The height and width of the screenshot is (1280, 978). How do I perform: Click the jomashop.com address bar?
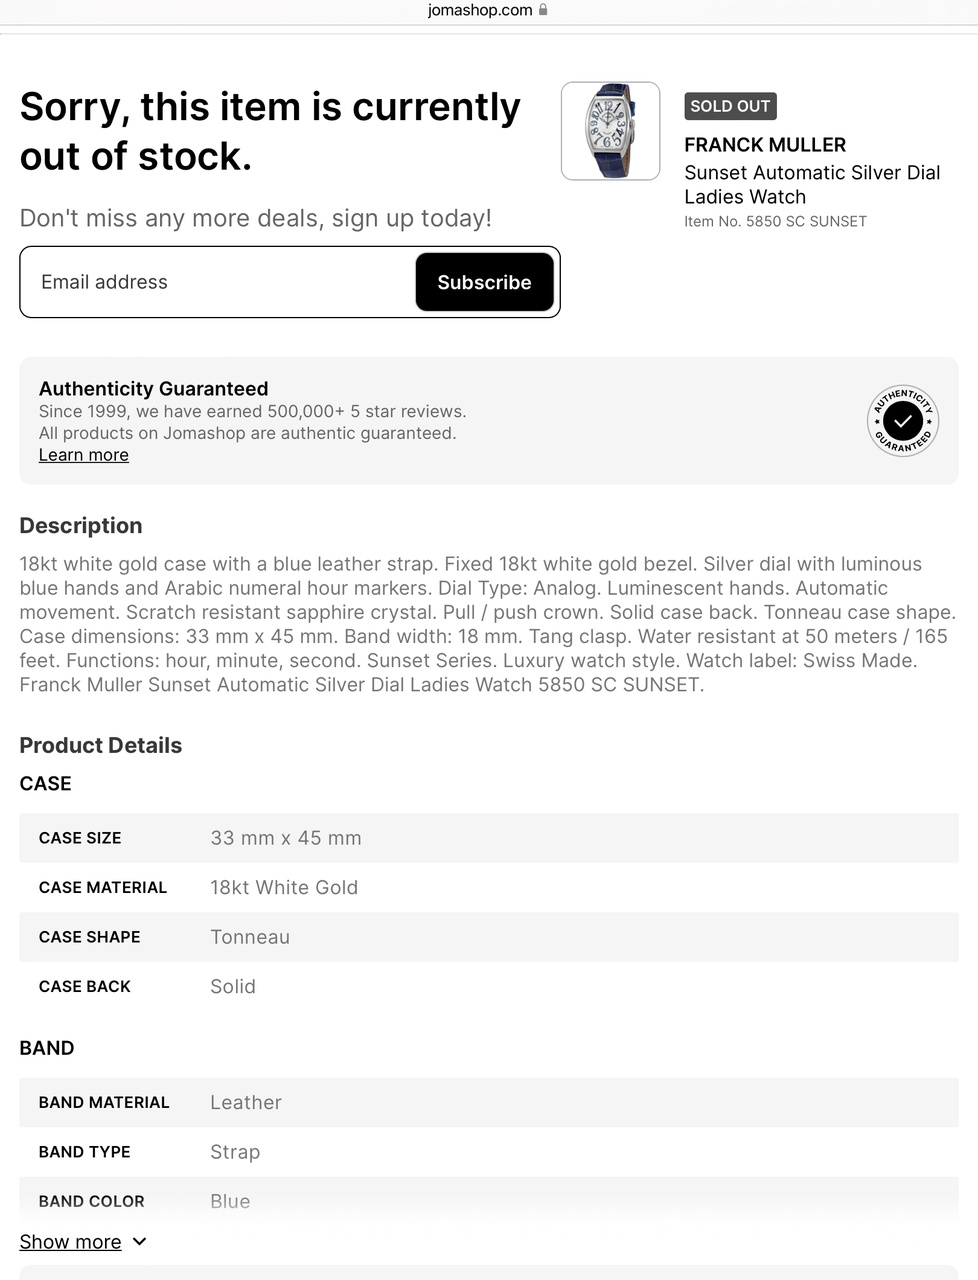click(x=480, y=10)
